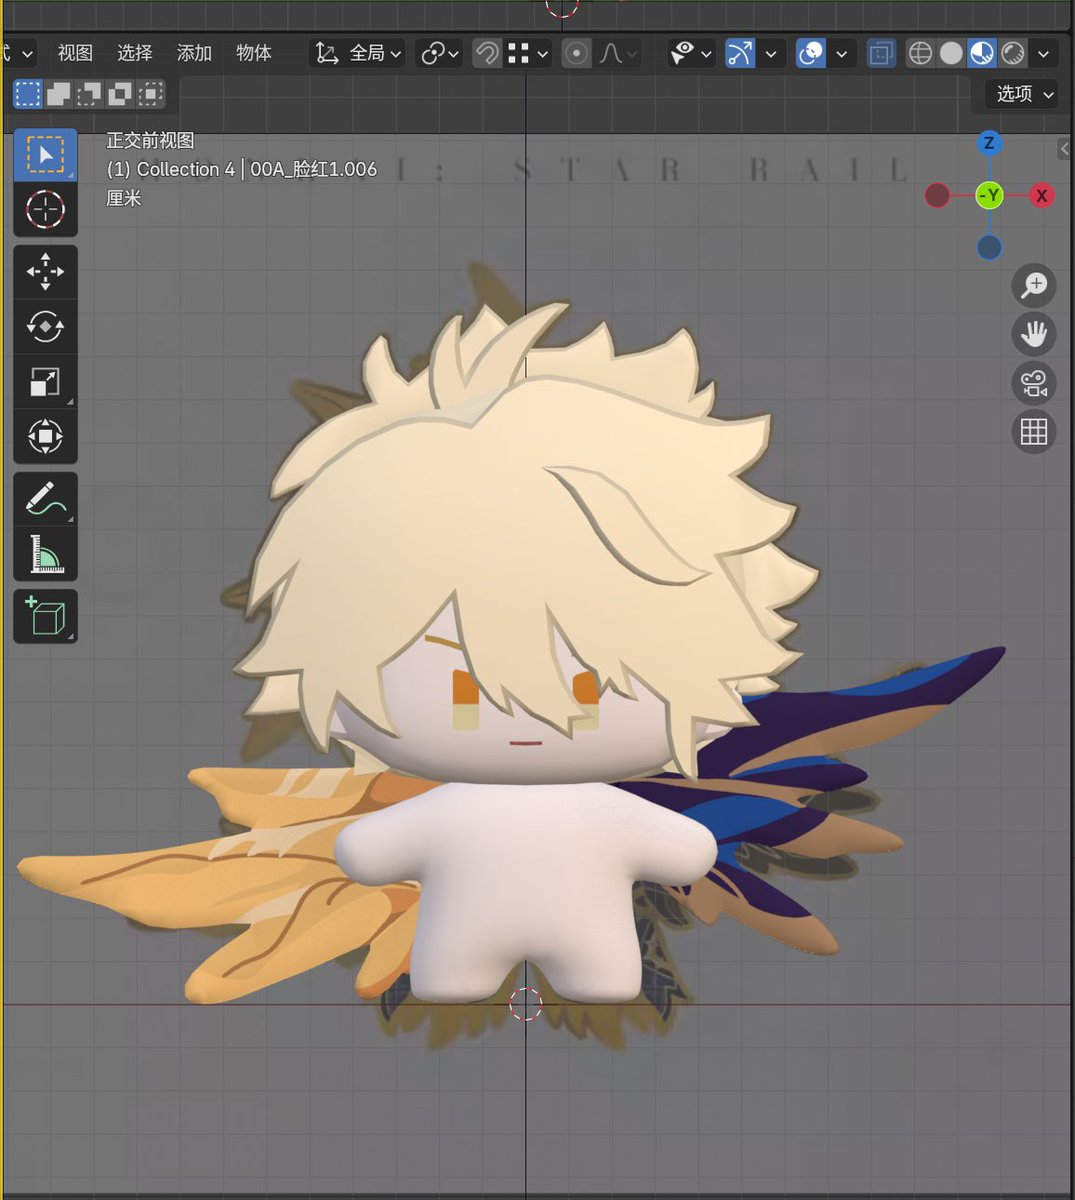Toggle the camera view button
The width and height of the screenshot is (1075, 1200).
click(x=1034, y=383)
